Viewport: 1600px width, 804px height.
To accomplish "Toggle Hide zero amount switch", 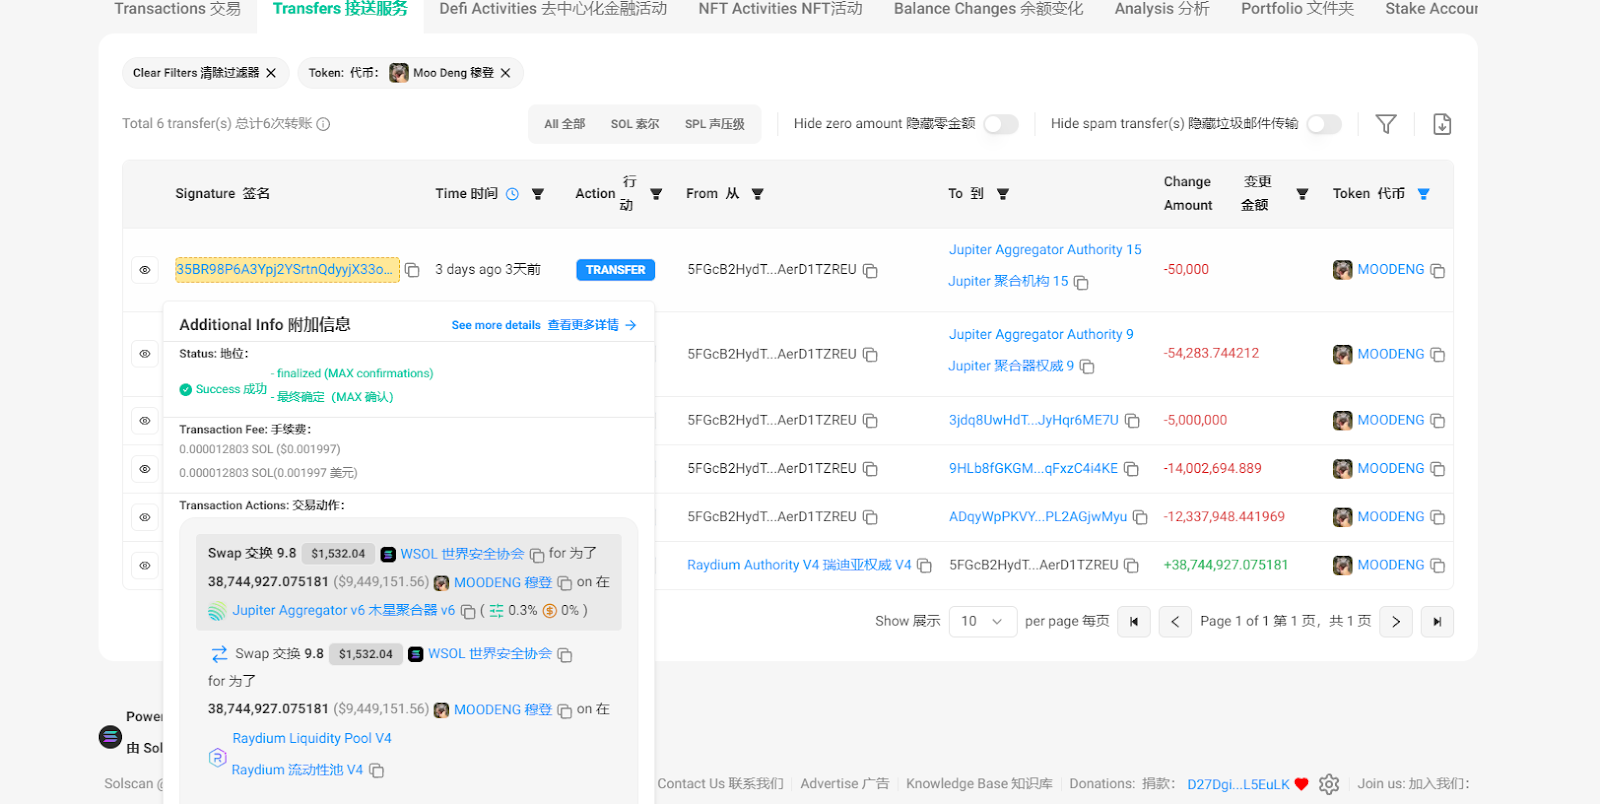I will click(x=1000, y=124).
